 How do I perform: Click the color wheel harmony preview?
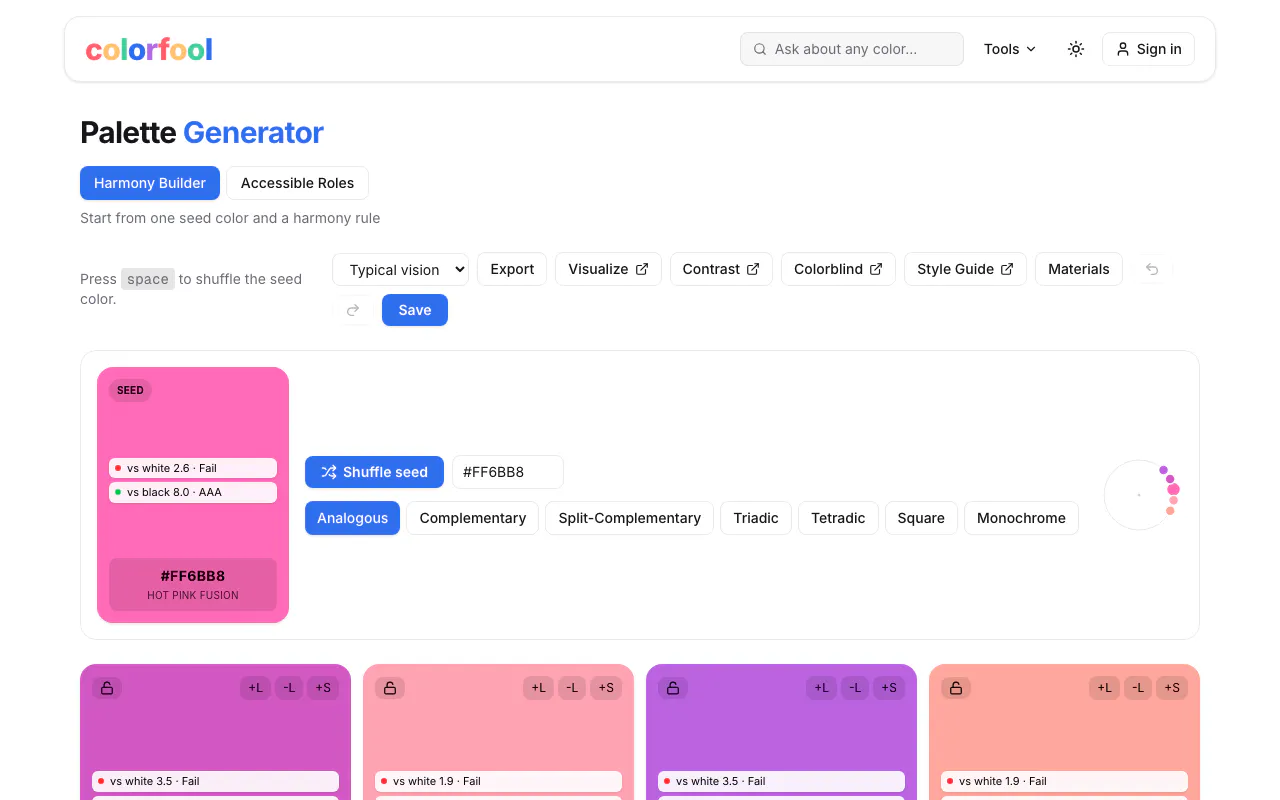tap(1140, 494)
